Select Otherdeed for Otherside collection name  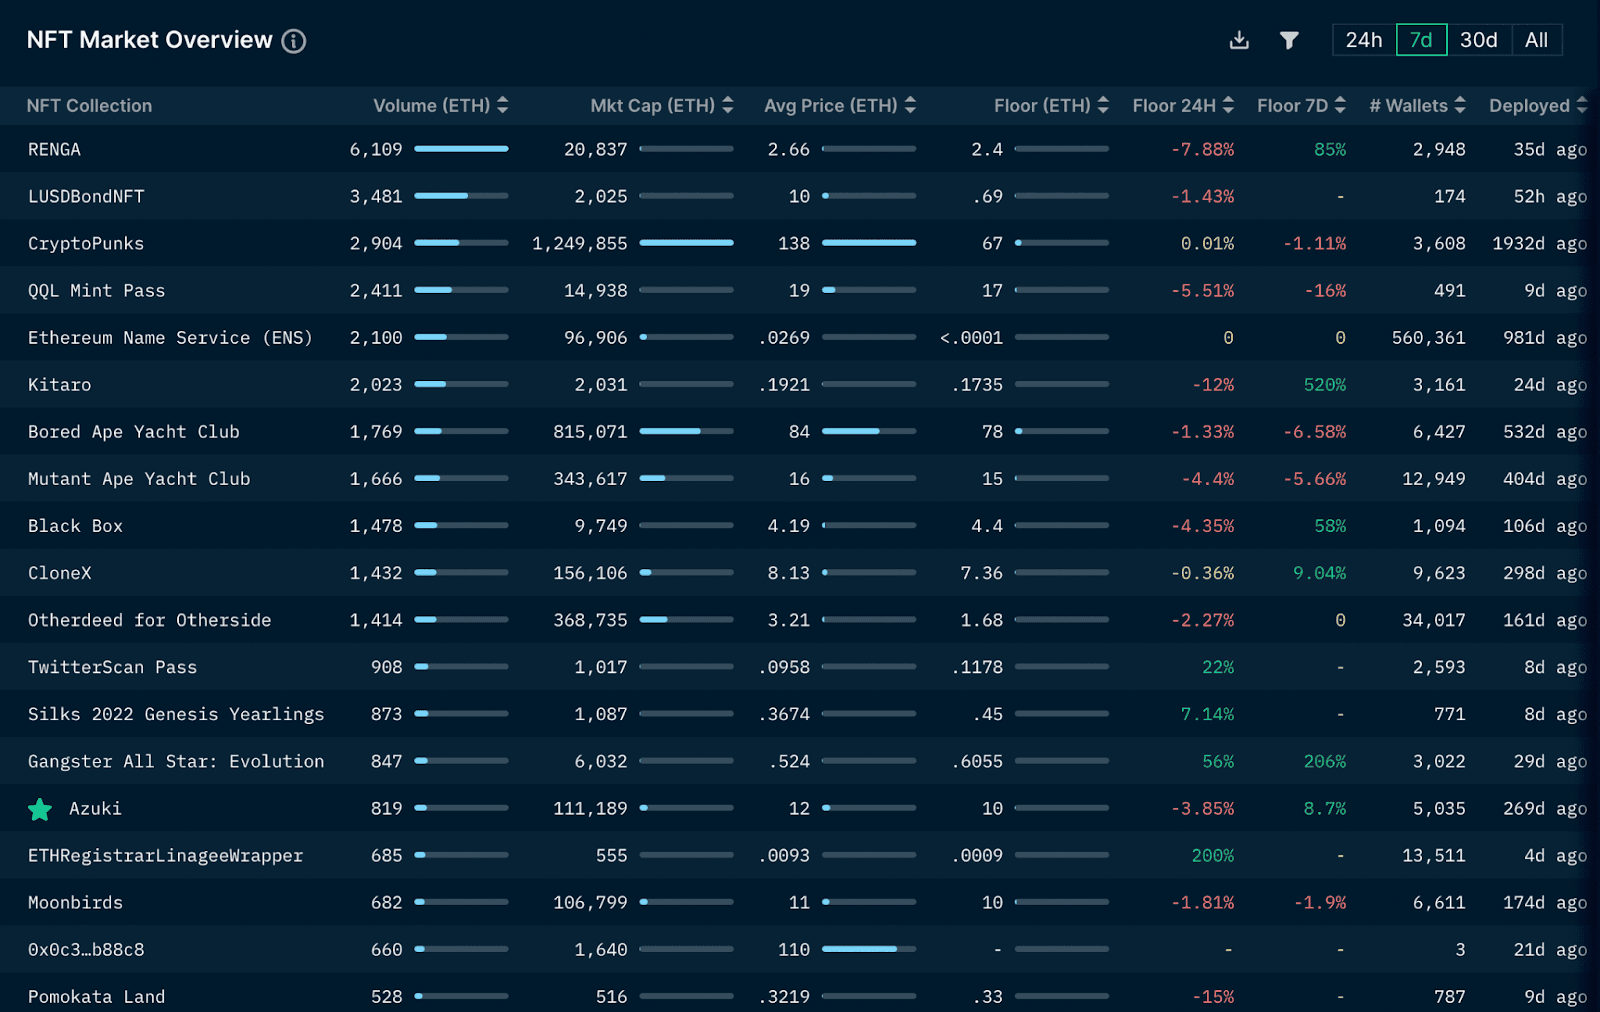point(150,619)
